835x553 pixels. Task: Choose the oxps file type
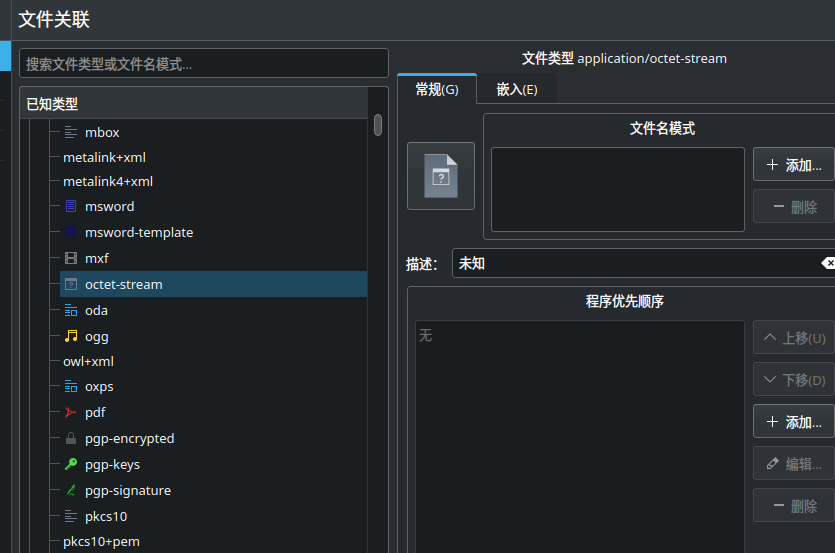click(x=99, y=386)
